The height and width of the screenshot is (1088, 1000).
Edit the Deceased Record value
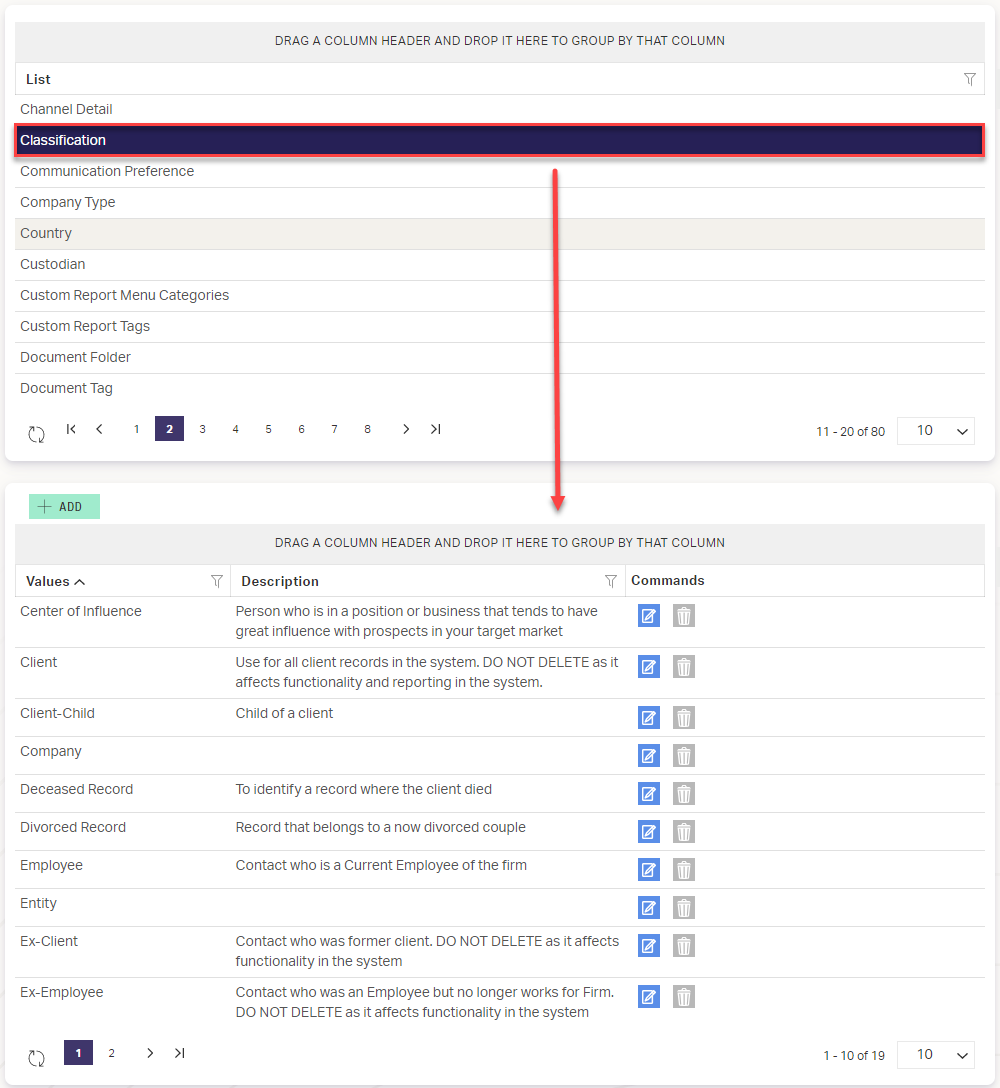coord(649,794)
